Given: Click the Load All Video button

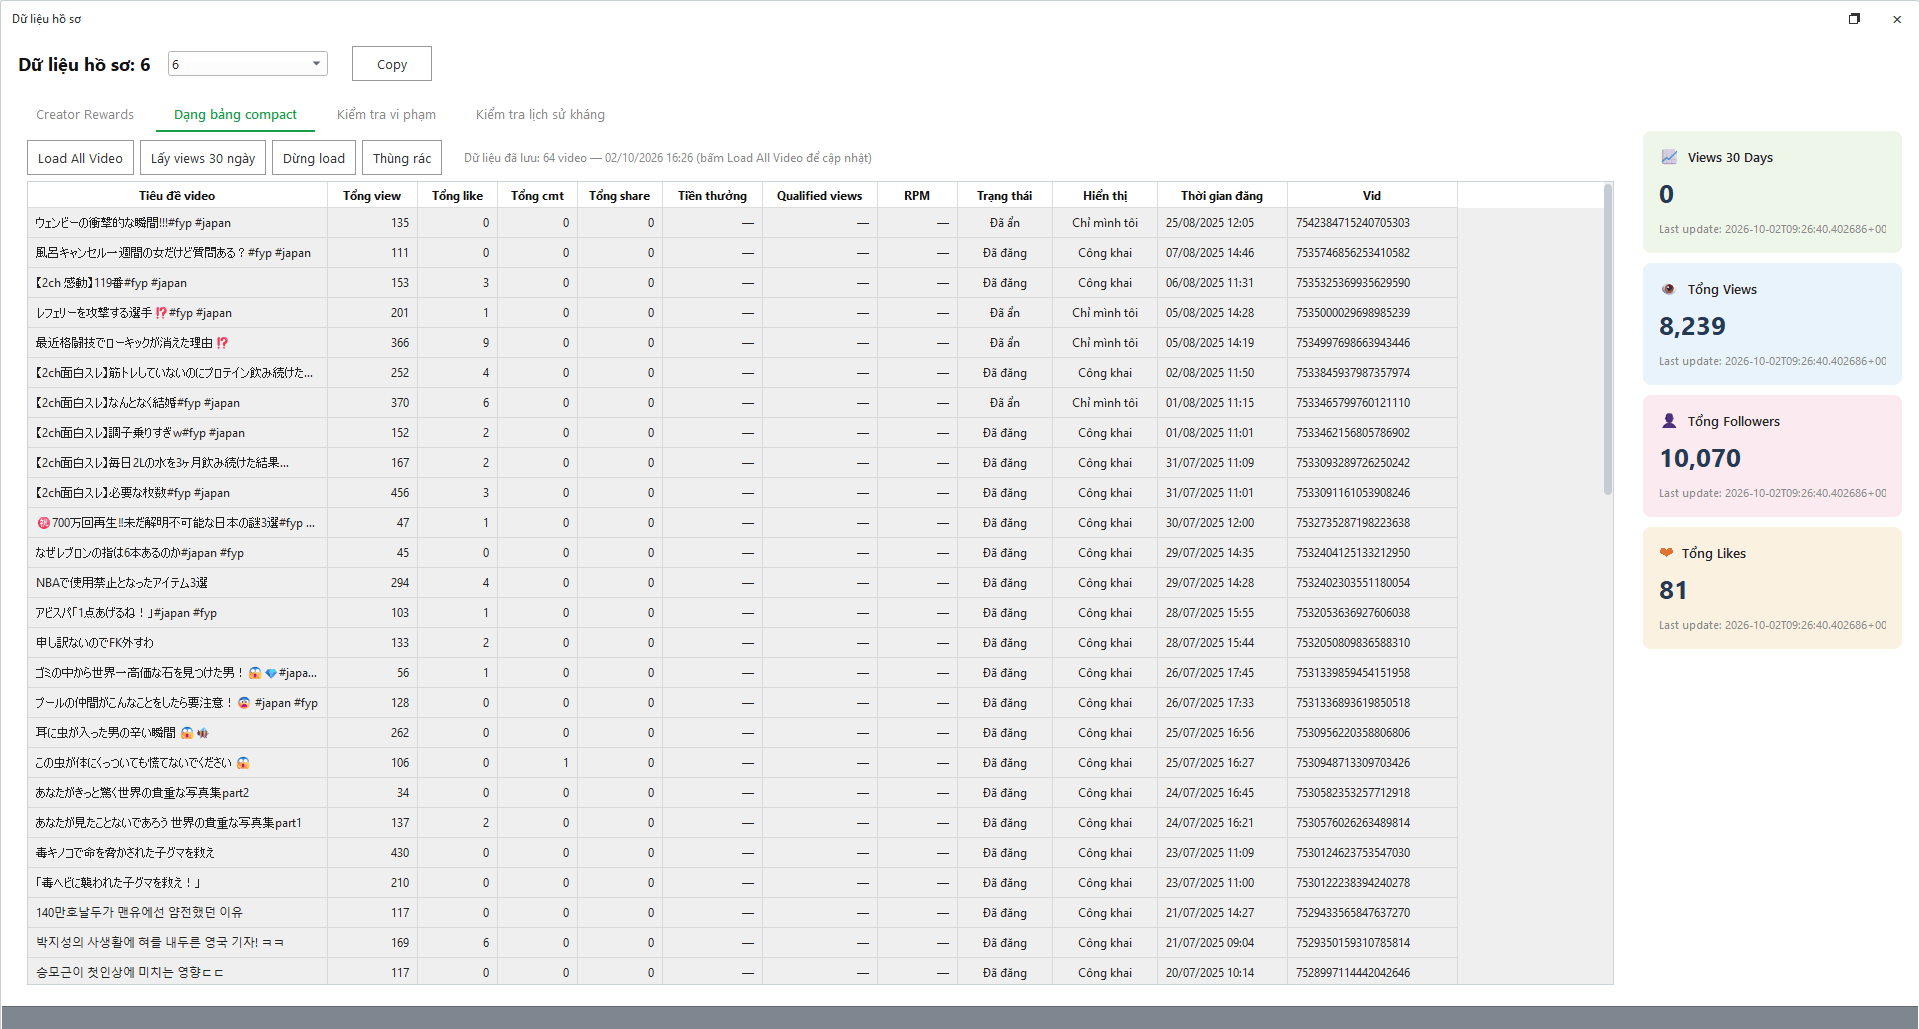Looking at the screenshot, I should [x=80, y=158].
